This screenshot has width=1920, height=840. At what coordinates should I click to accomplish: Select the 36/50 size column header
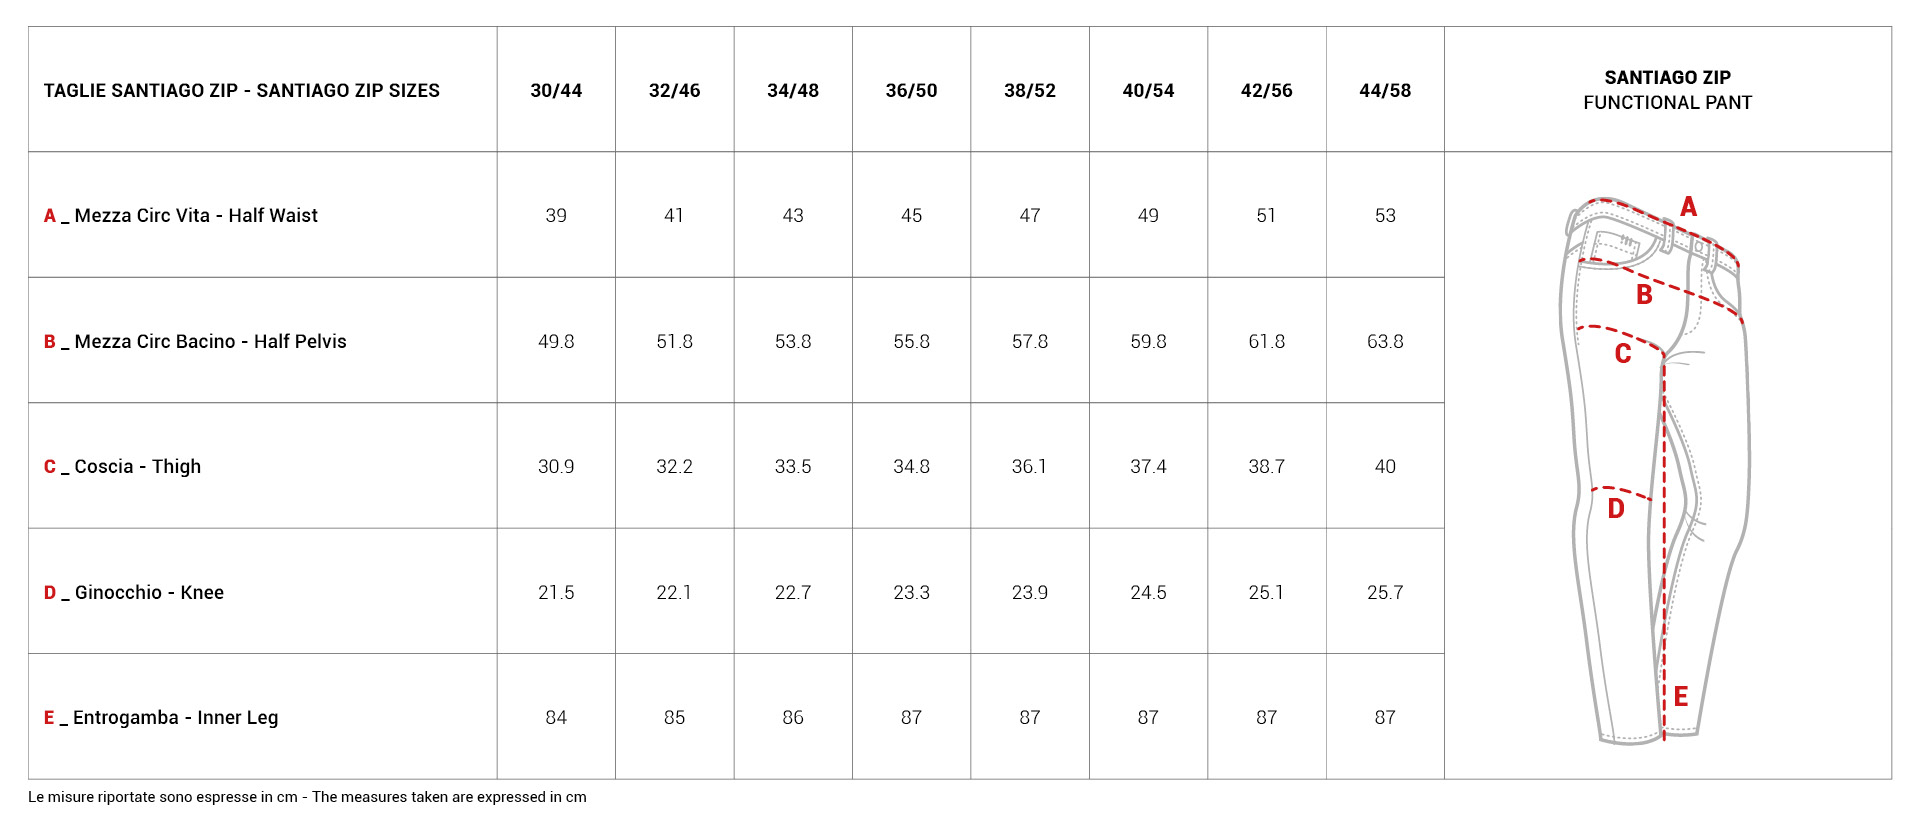911,90
